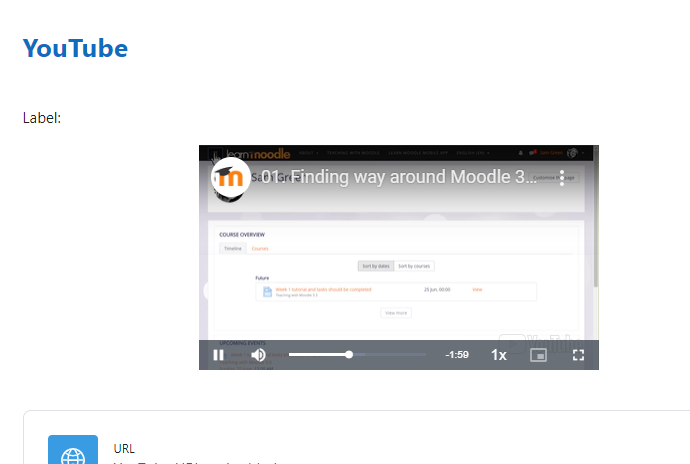Click the remaining time -1:59 display

[457, 355]
